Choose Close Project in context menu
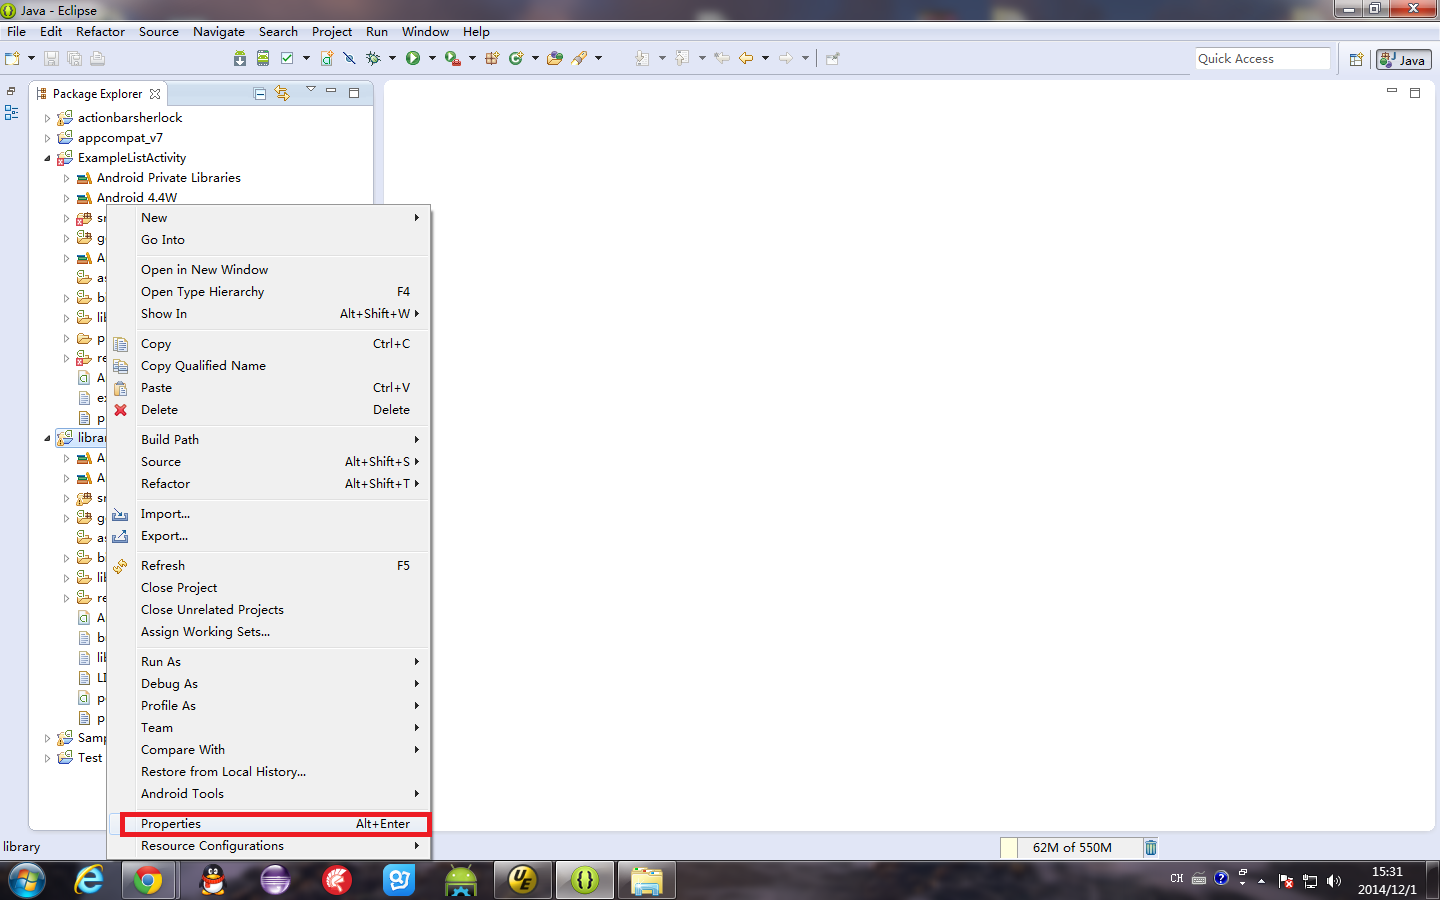Image resolution: width=1440 pixels, height=900 pixels. [x=270, y=588]
